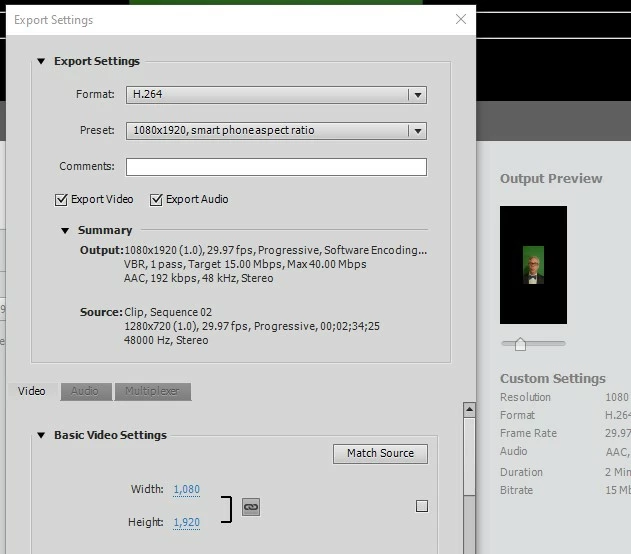
Task: Click in the Comments text field
Action: pos(276,167)
